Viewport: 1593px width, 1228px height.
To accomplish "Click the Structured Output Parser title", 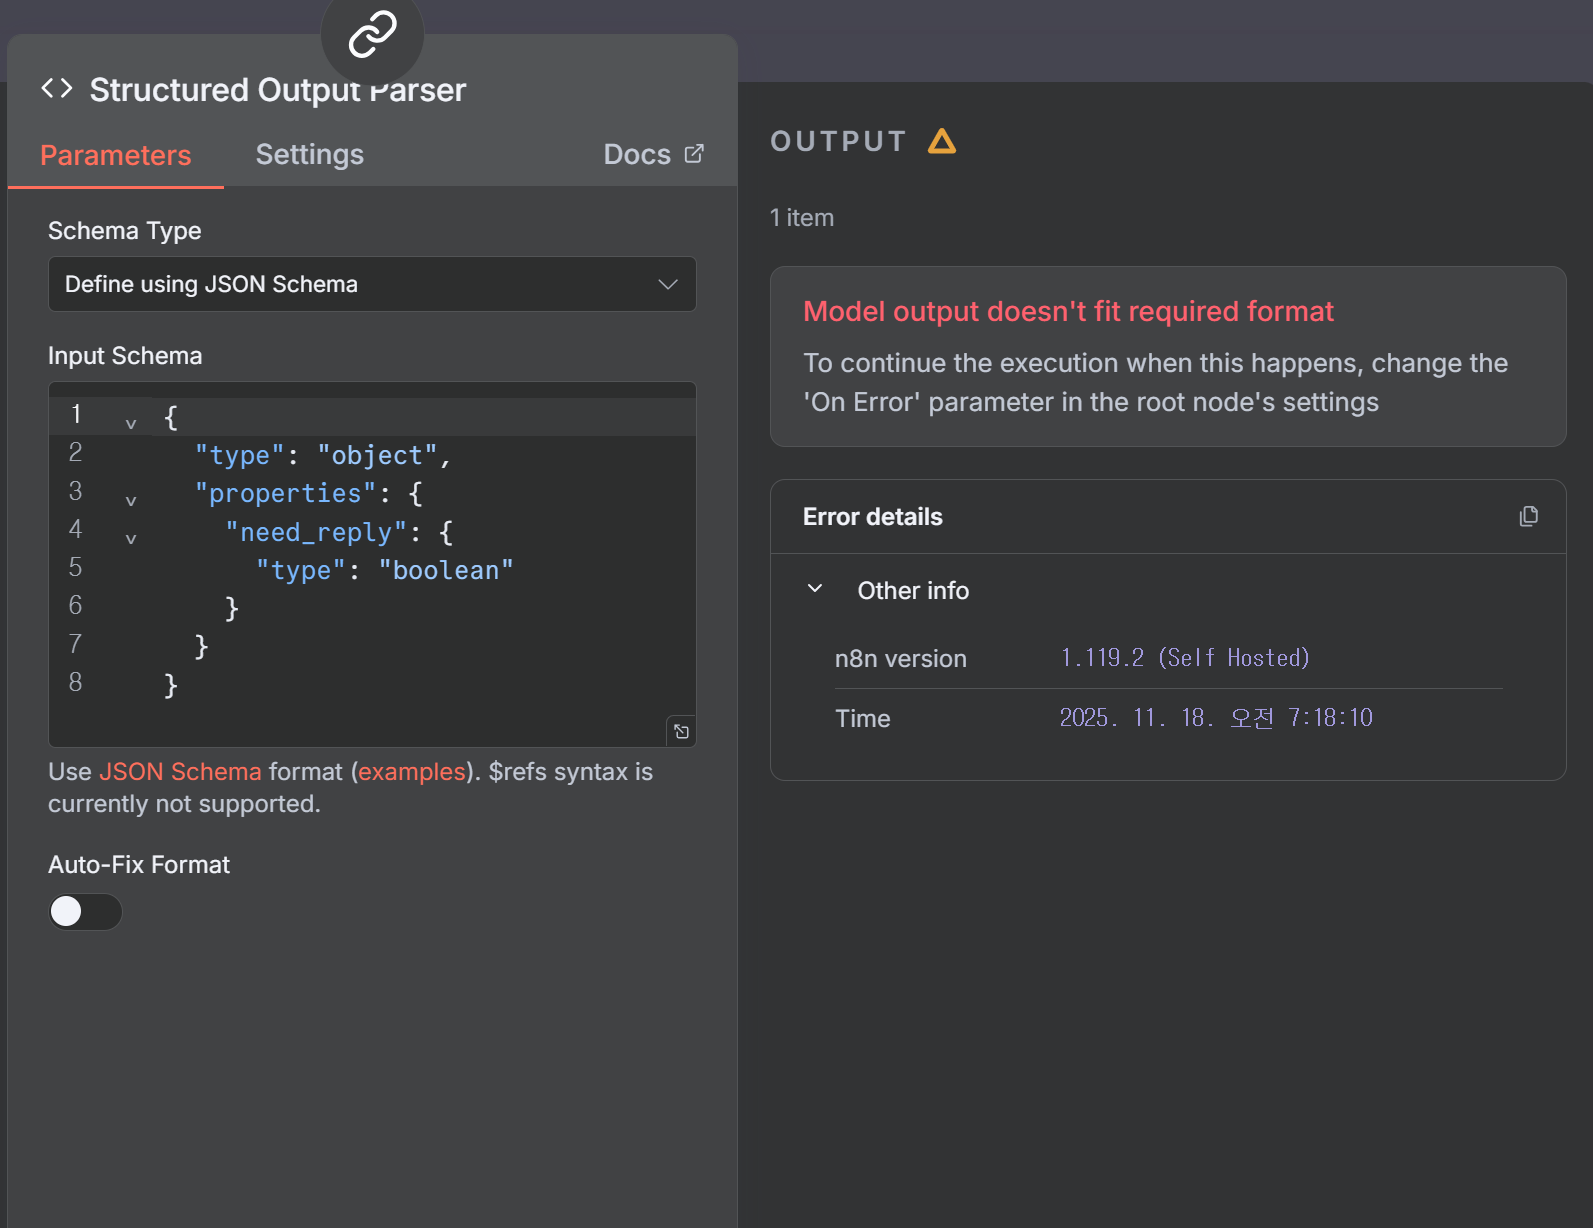I will (277, 90).
